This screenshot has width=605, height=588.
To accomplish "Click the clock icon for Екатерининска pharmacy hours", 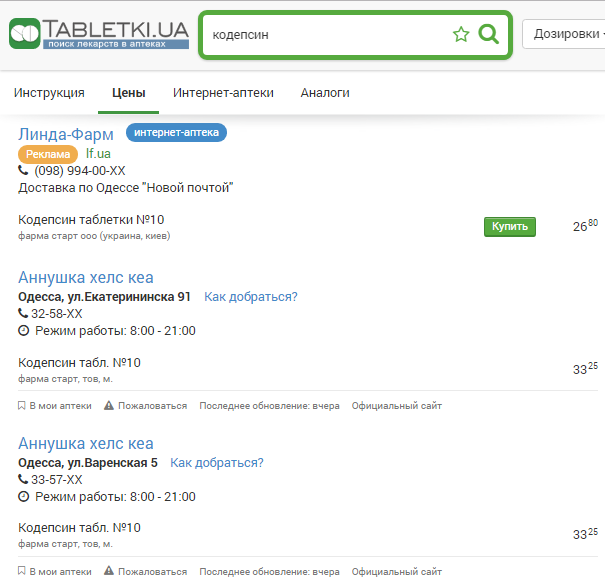I will click(x=24, y=331).
